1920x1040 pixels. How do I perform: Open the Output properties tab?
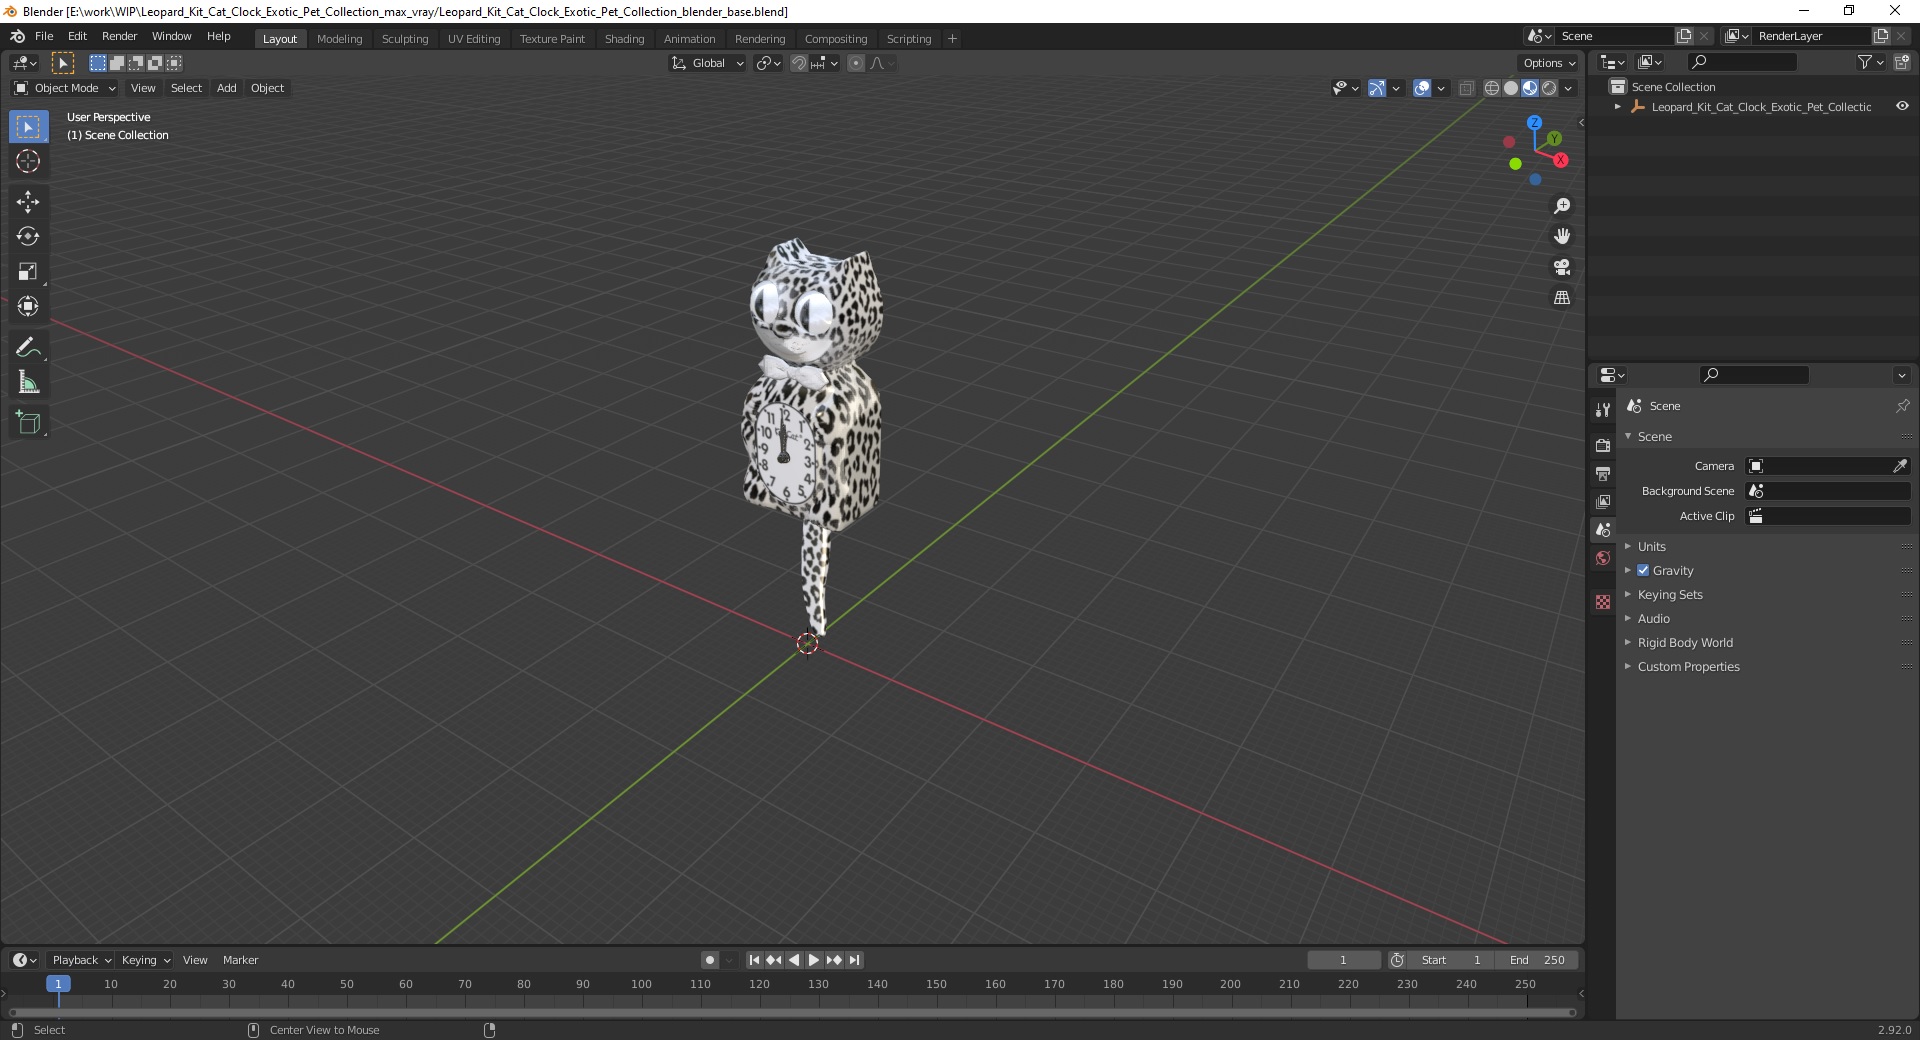coord(1603,473)
